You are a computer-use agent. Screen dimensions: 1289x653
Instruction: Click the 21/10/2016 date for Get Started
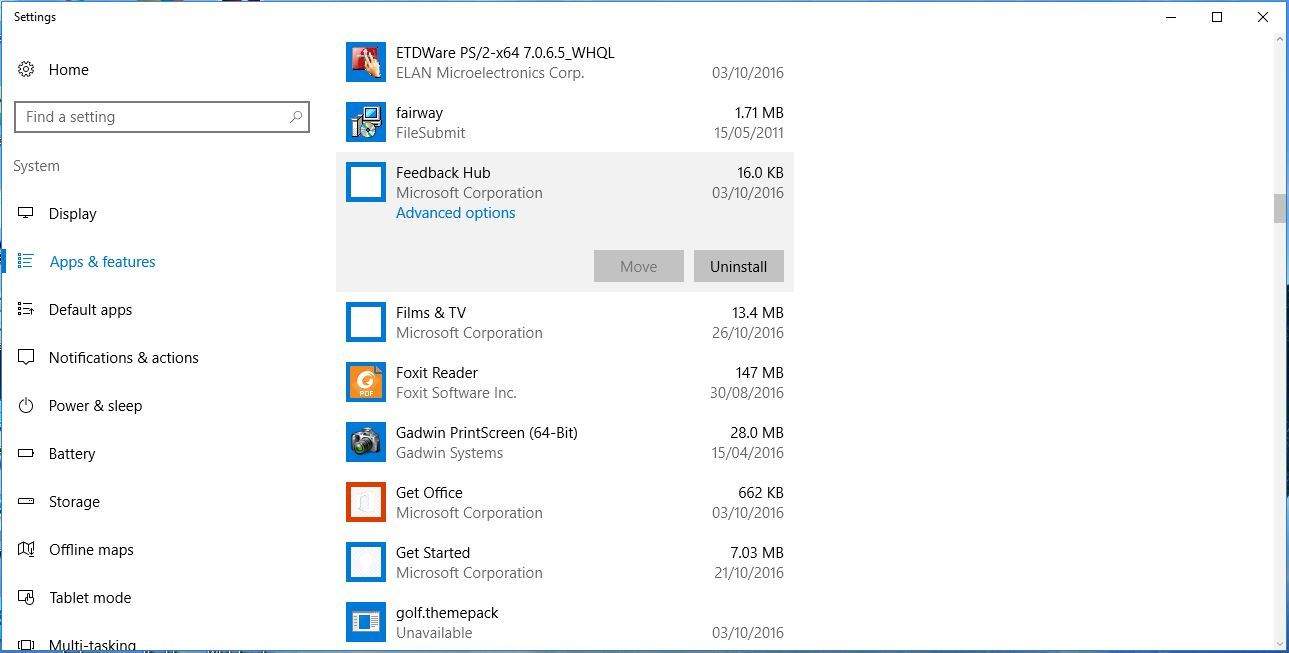pyautogui.click(x=747, y=572)
